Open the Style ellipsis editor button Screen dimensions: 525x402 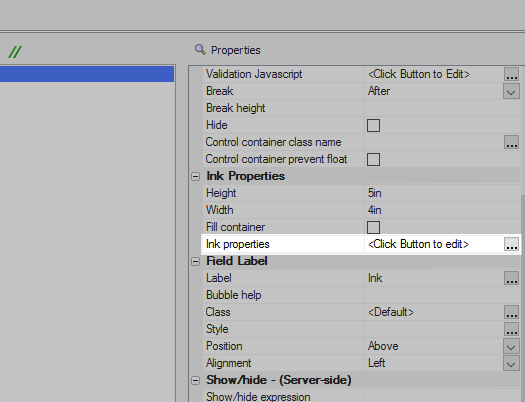(511, 329)
